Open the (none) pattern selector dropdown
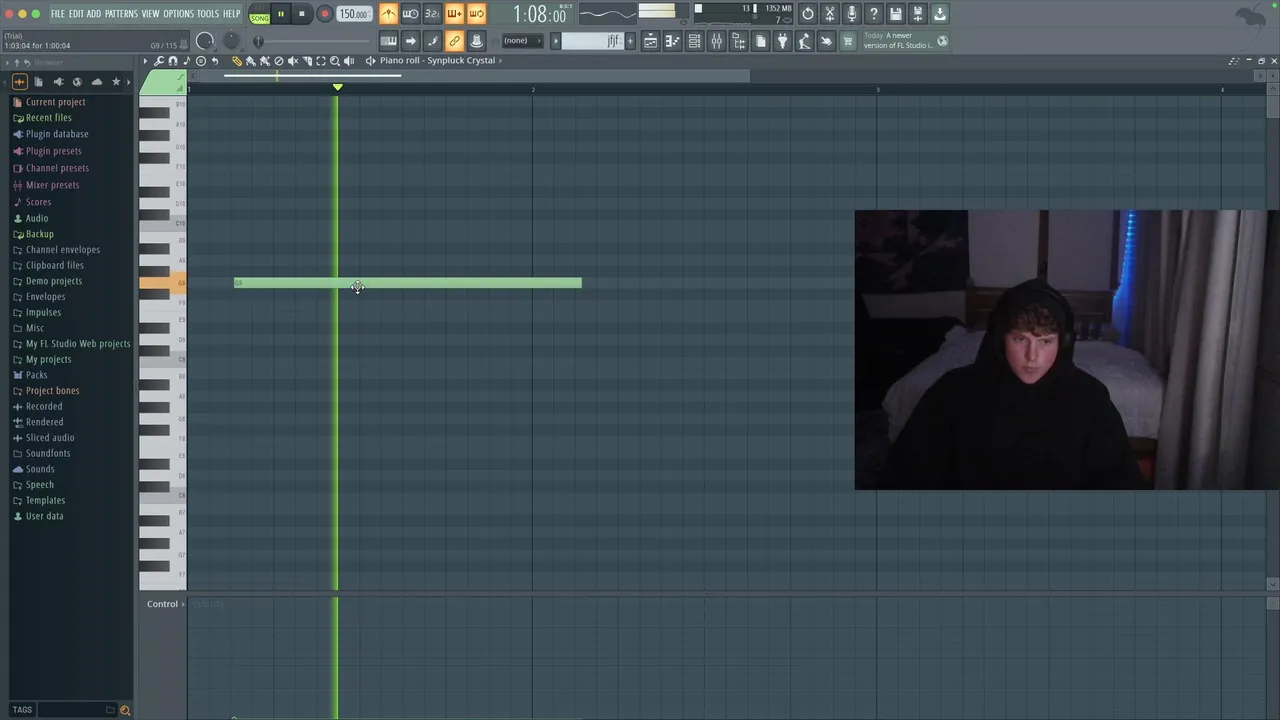 click(x=523, y=41)
